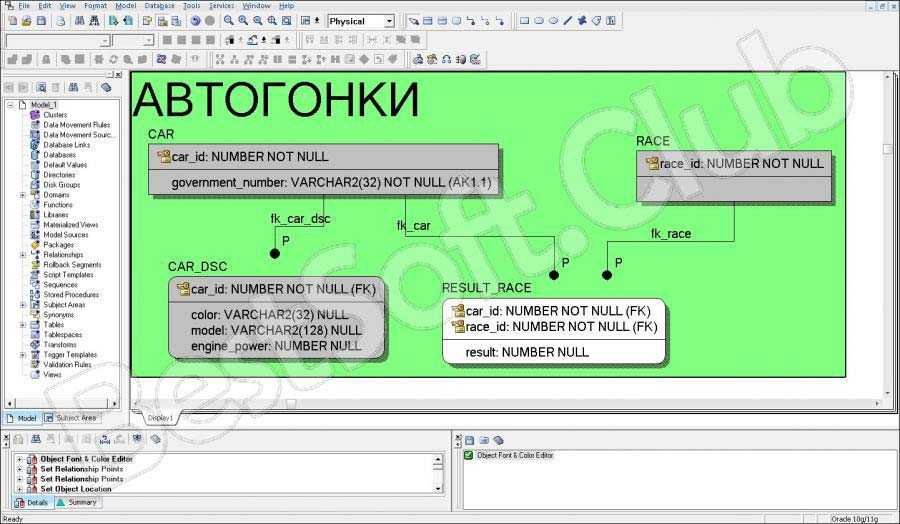900x524 pixels.
Task: Open the Model menu
Action: 126,6
